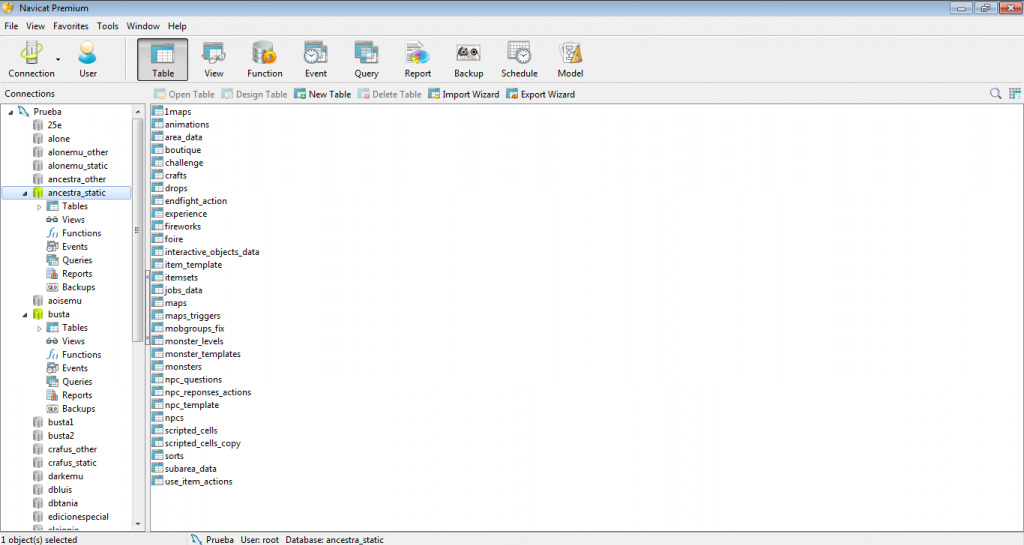Collapse the ancestra_static database node
1024x545 pixels.
point(25,193)
